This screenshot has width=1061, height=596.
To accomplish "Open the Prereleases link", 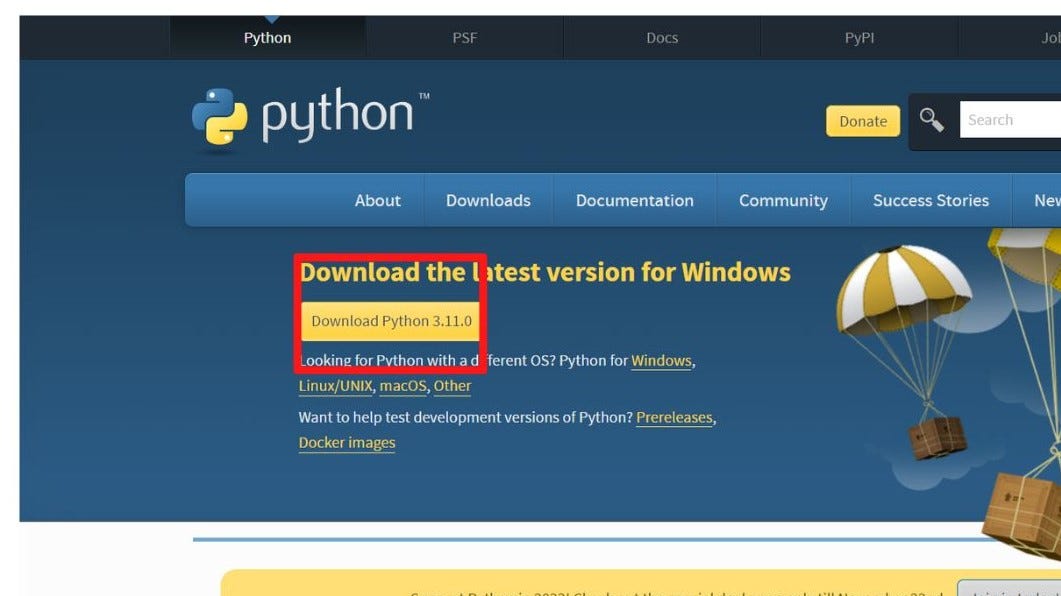I will 675,417.
